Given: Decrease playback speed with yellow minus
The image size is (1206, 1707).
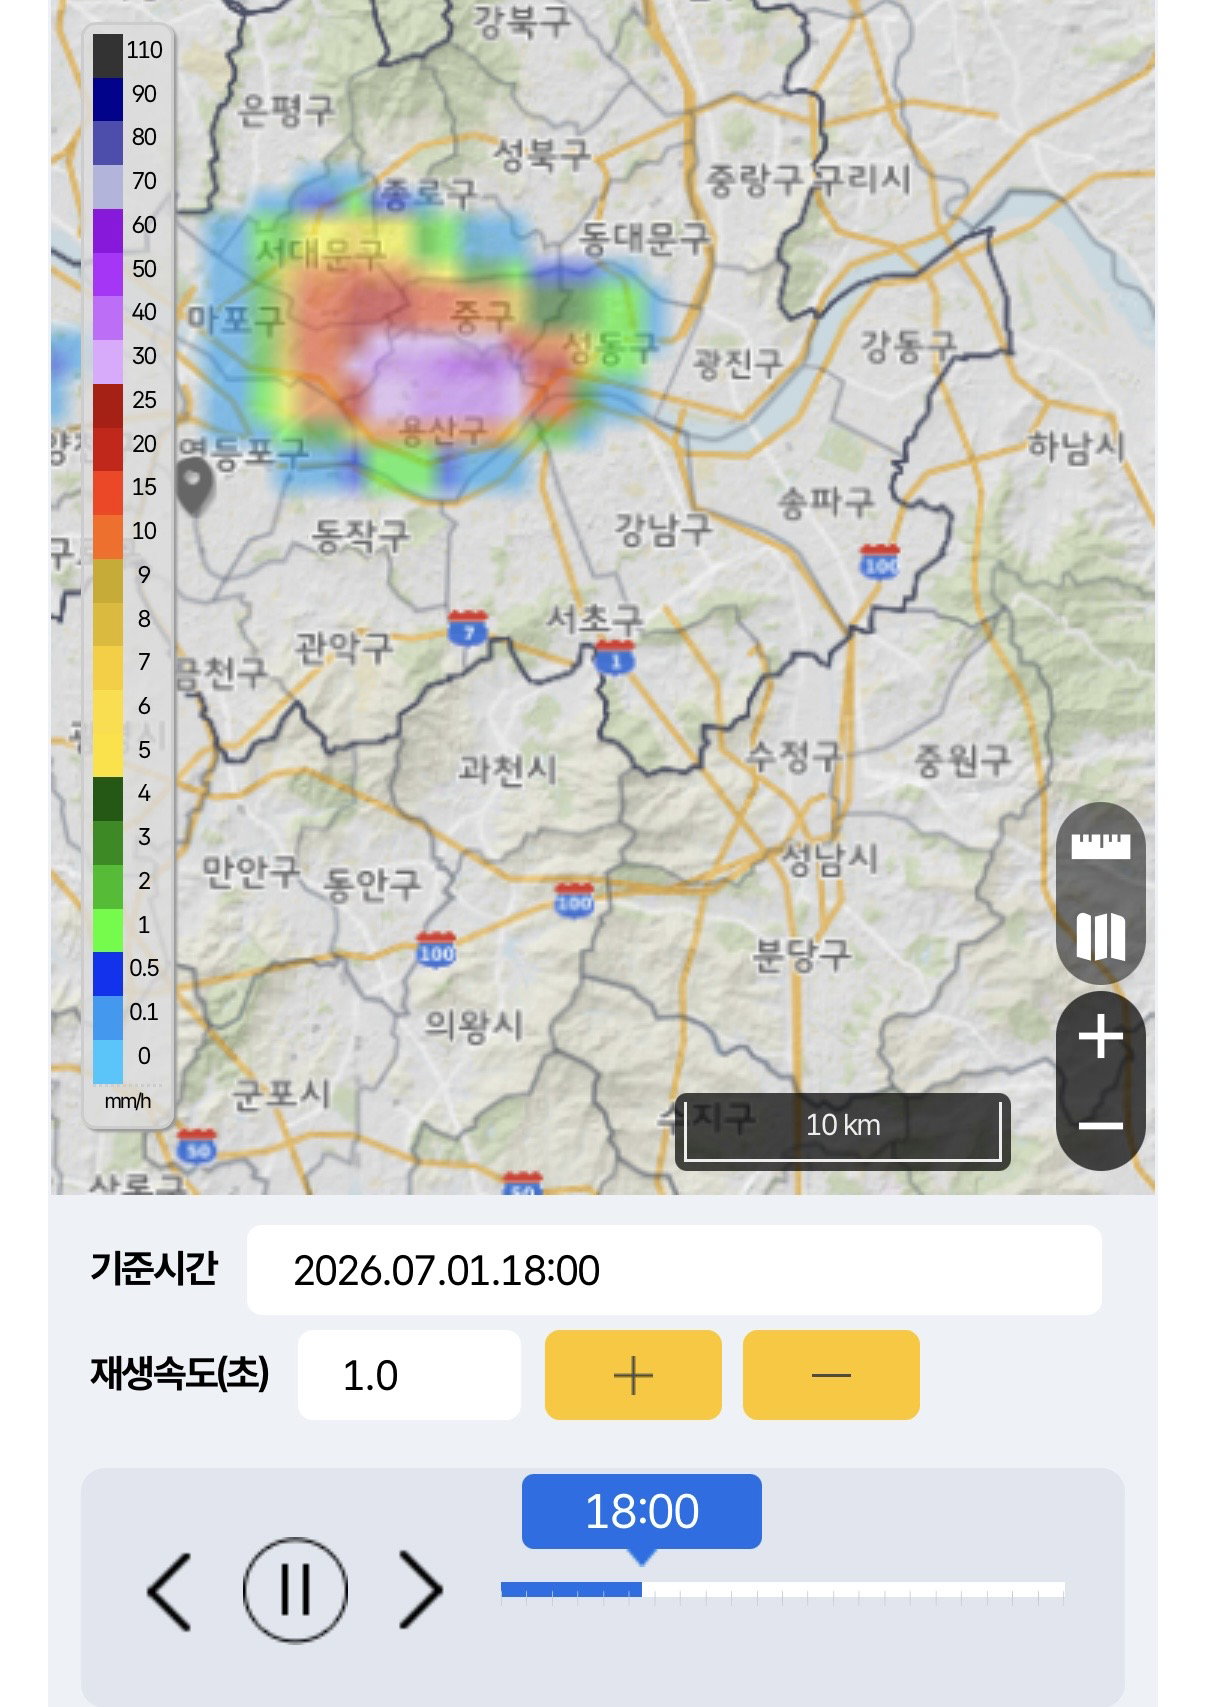Looking at the screenshot, I should (x=831, y=1375).
